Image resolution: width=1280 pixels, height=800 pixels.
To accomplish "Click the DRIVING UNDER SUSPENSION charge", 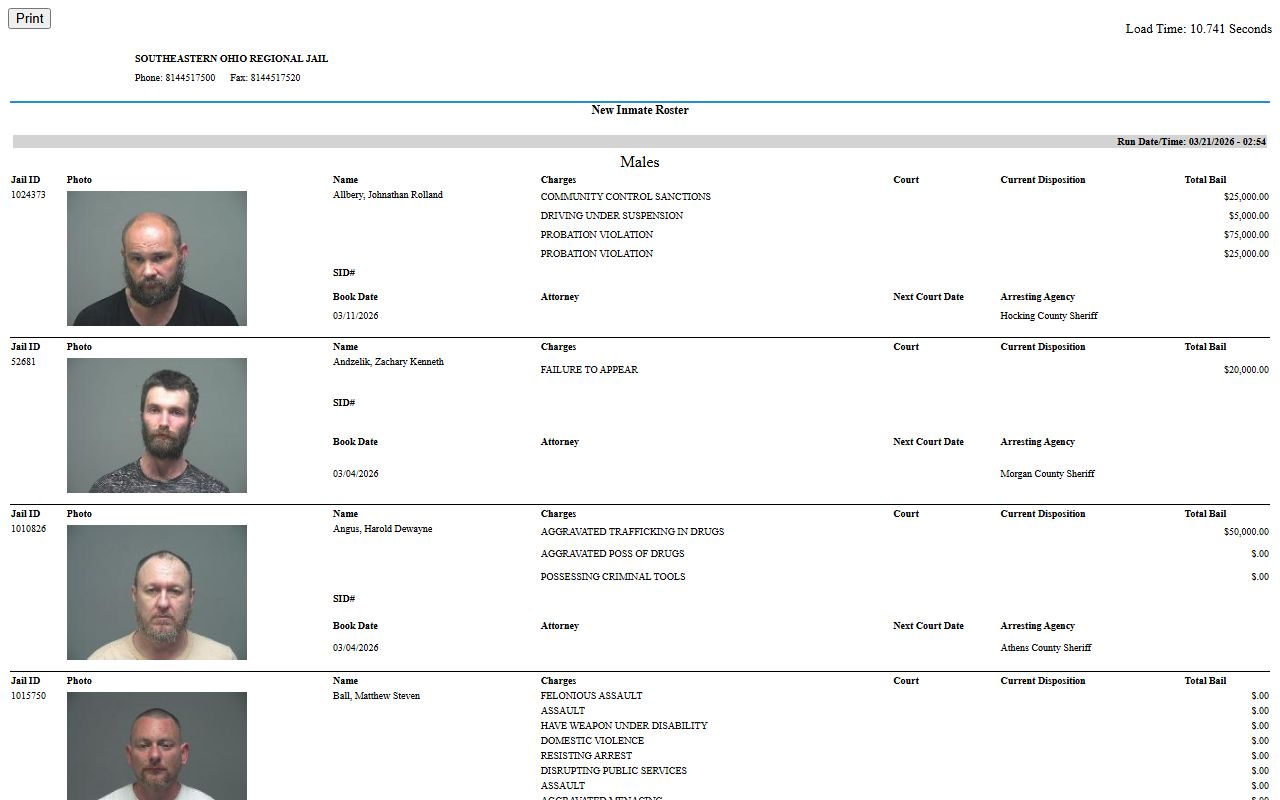I will 611,216.
